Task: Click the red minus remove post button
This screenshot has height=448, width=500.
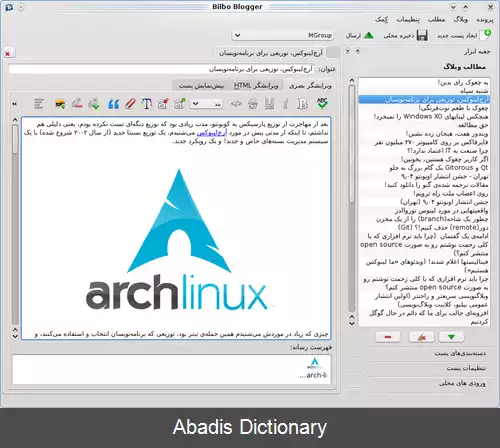Action: coord(388,337)
